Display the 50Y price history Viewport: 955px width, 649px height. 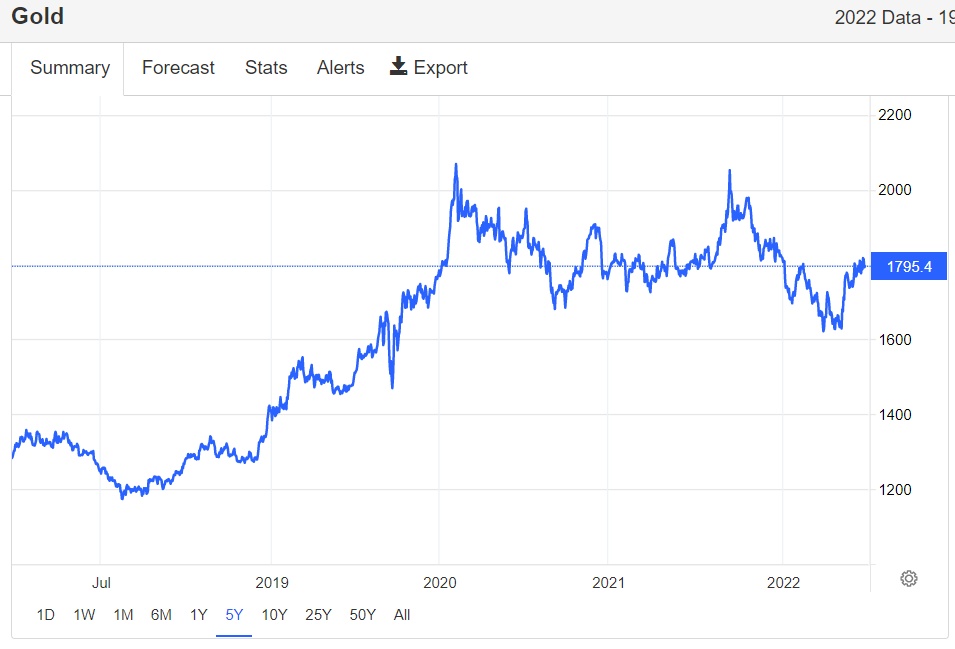point(362,615)
